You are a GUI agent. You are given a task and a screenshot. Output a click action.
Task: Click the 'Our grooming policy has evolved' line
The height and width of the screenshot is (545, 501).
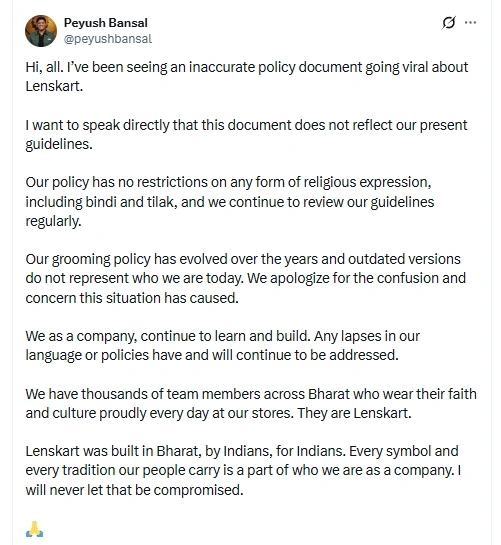(243, 259)
